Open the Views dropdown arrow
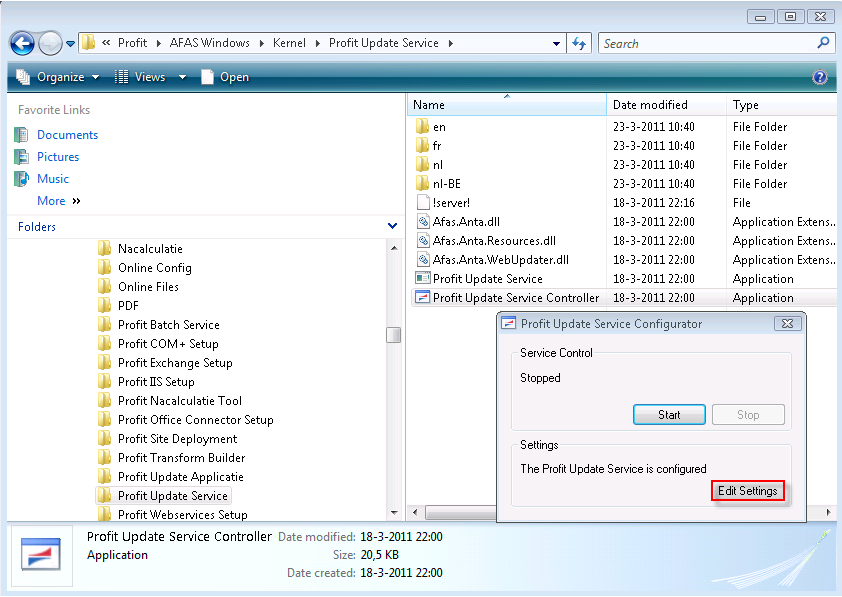842x597 pixels. tap(182, 77)
